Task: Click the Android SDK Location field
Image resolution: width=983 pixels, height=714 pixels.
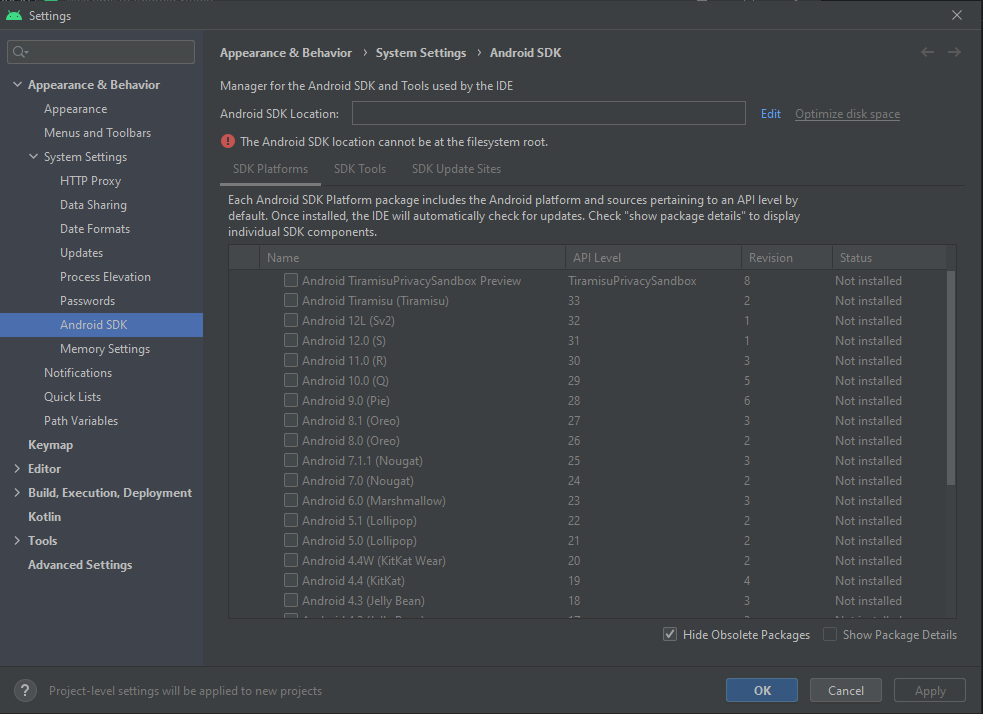Action: tap(549, 113)
